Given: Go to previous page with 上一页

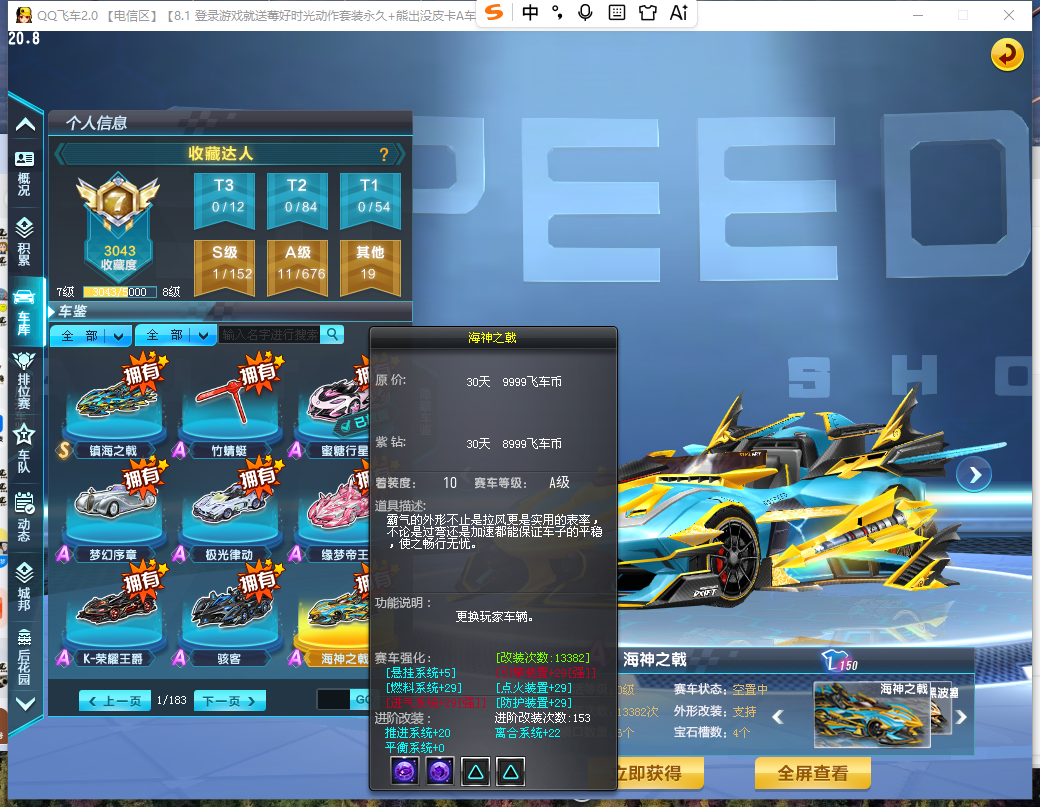Looking at the screenshot, I should [115, 701].
